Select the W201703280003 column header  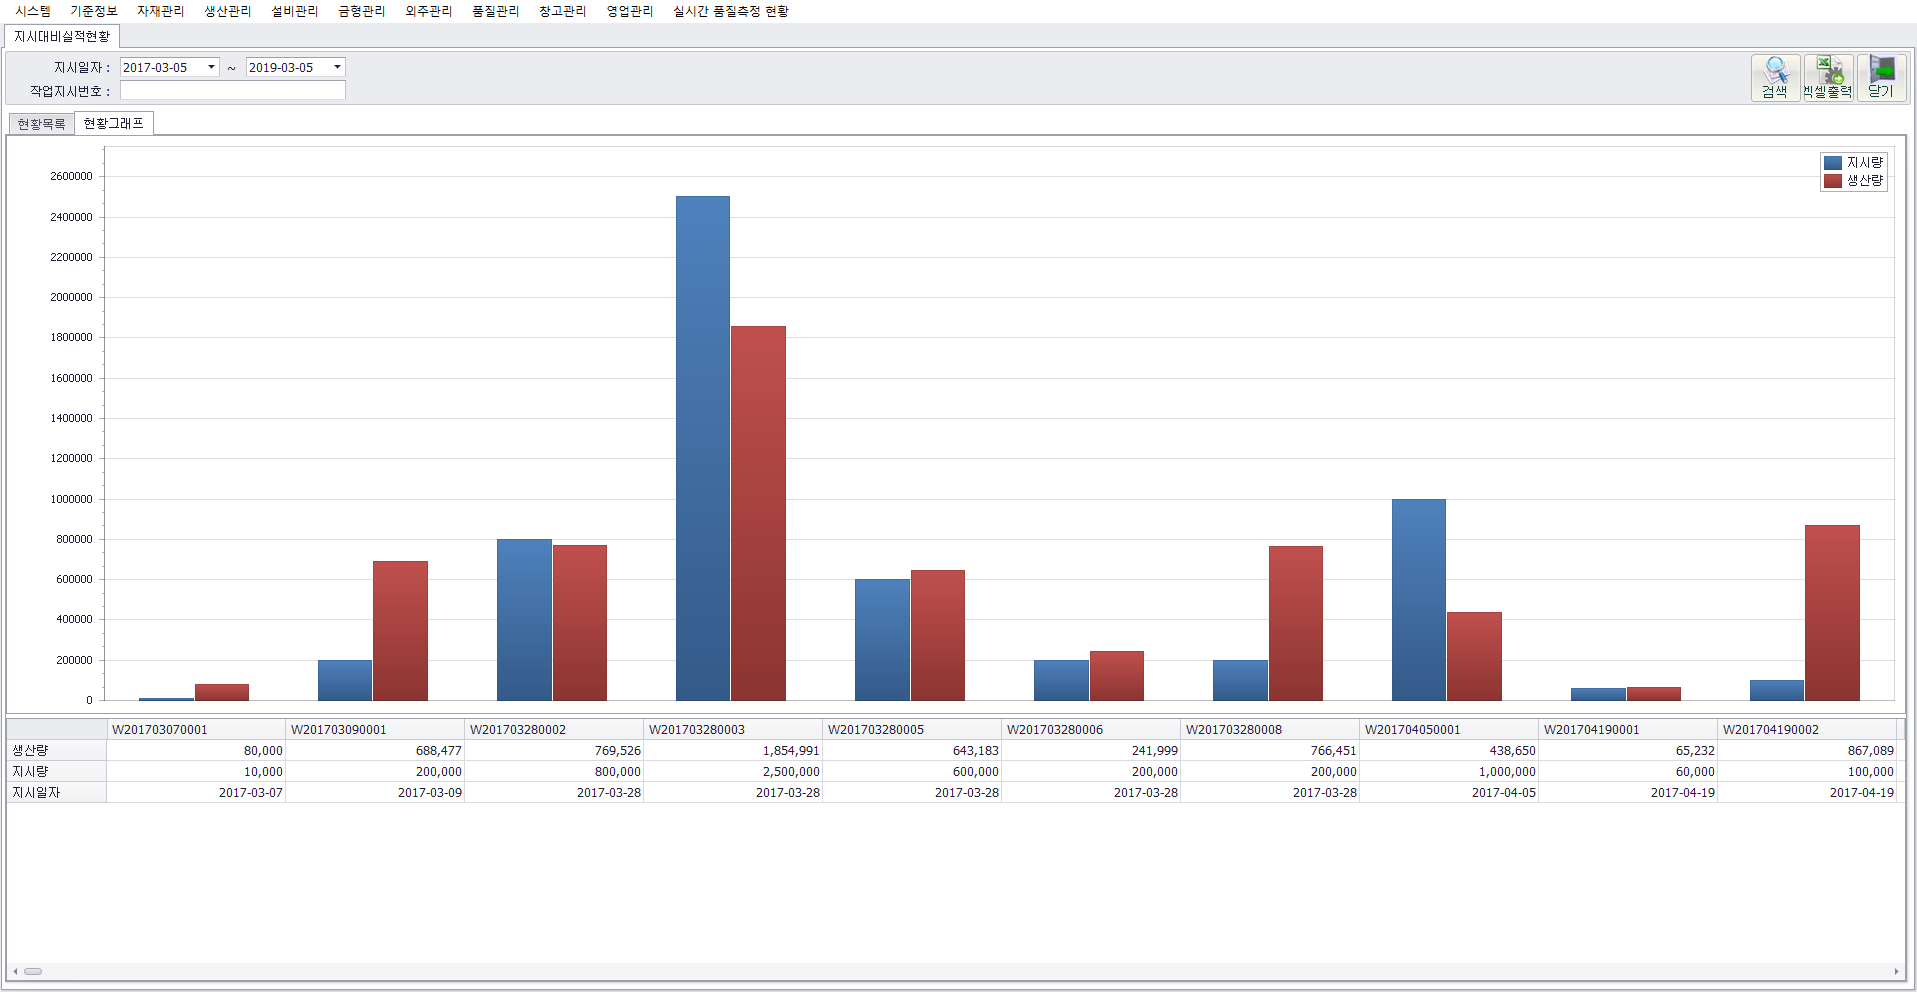click(731, 729)
